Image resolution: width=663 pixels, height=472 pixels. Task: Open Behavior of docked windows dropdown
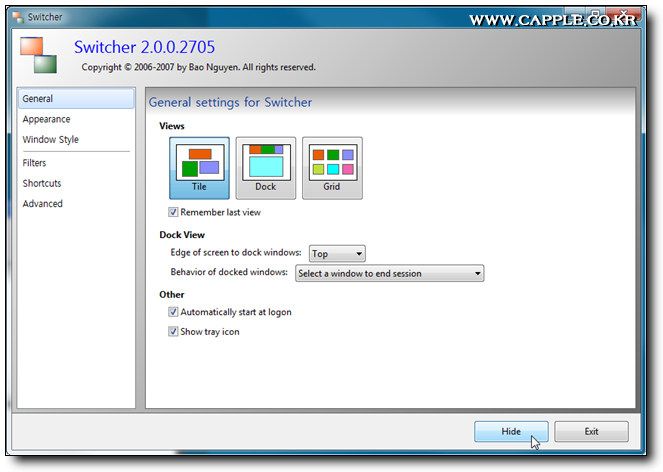pos(389,274)
